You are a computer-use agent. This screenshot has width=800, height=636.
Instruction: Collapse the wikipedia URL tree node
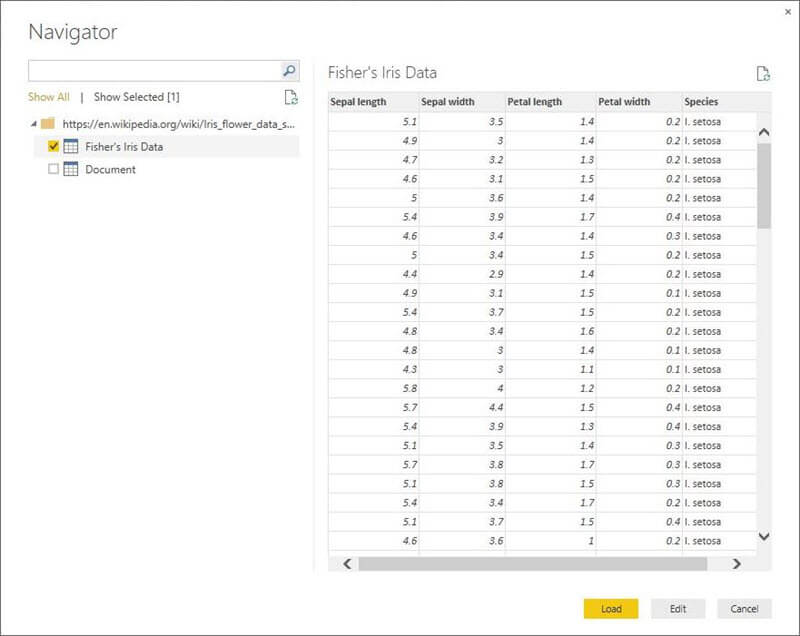(34, 124)
